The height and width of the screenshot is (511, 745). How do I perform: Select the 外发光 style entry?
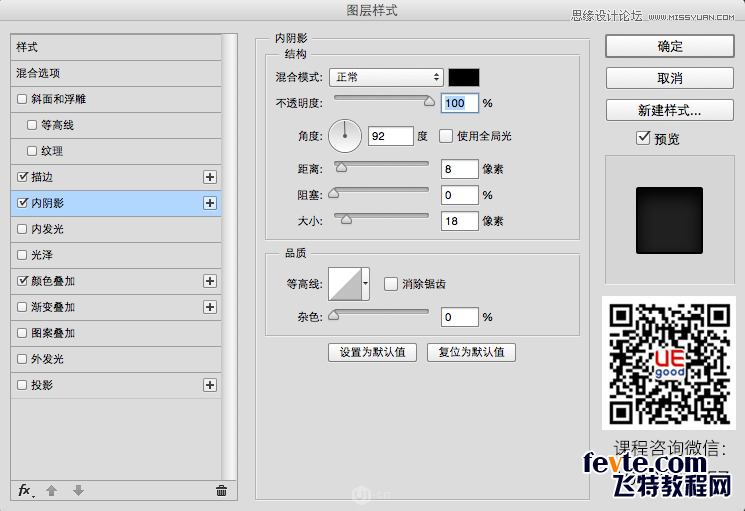pyautogui.click(x=116, y=359)
